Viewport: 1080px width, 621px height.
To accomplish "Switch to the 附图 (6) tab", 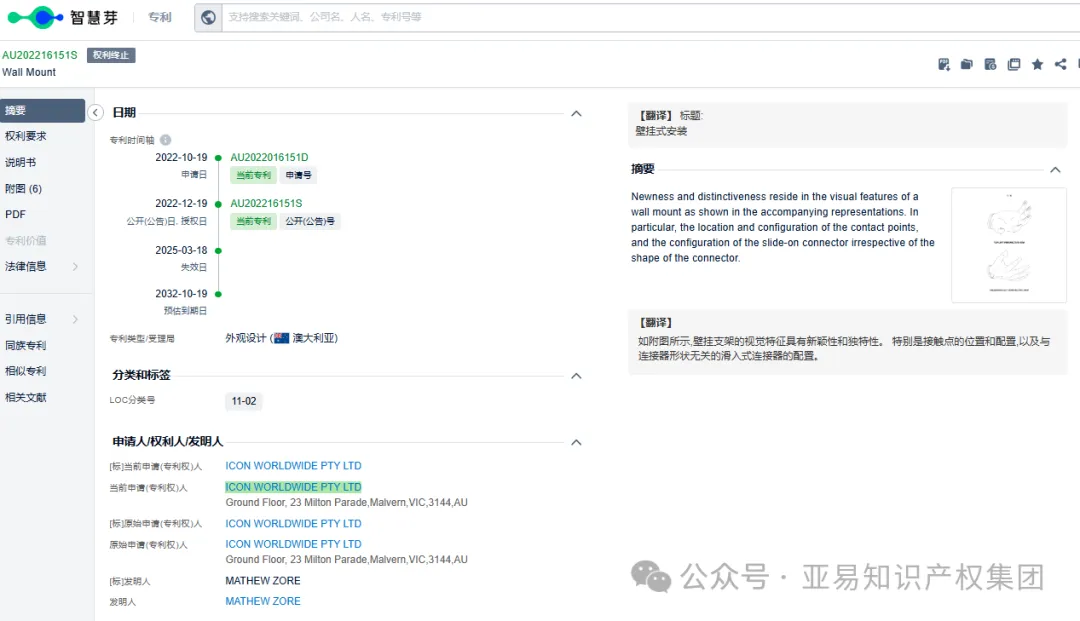I will [x=24, y=188].
